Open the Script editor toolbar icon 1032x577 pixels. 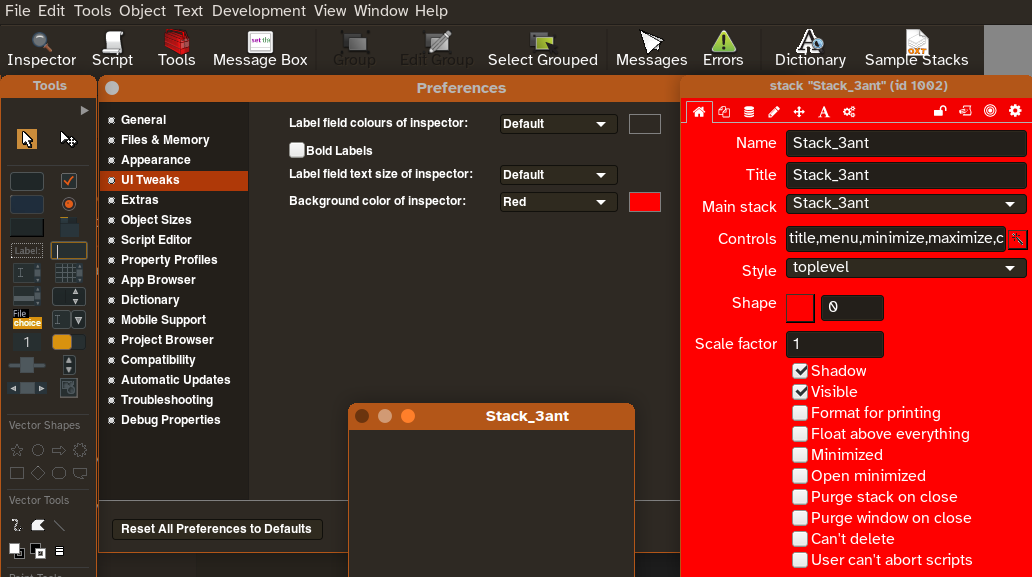pyautogui.click(x=113, y=50)
